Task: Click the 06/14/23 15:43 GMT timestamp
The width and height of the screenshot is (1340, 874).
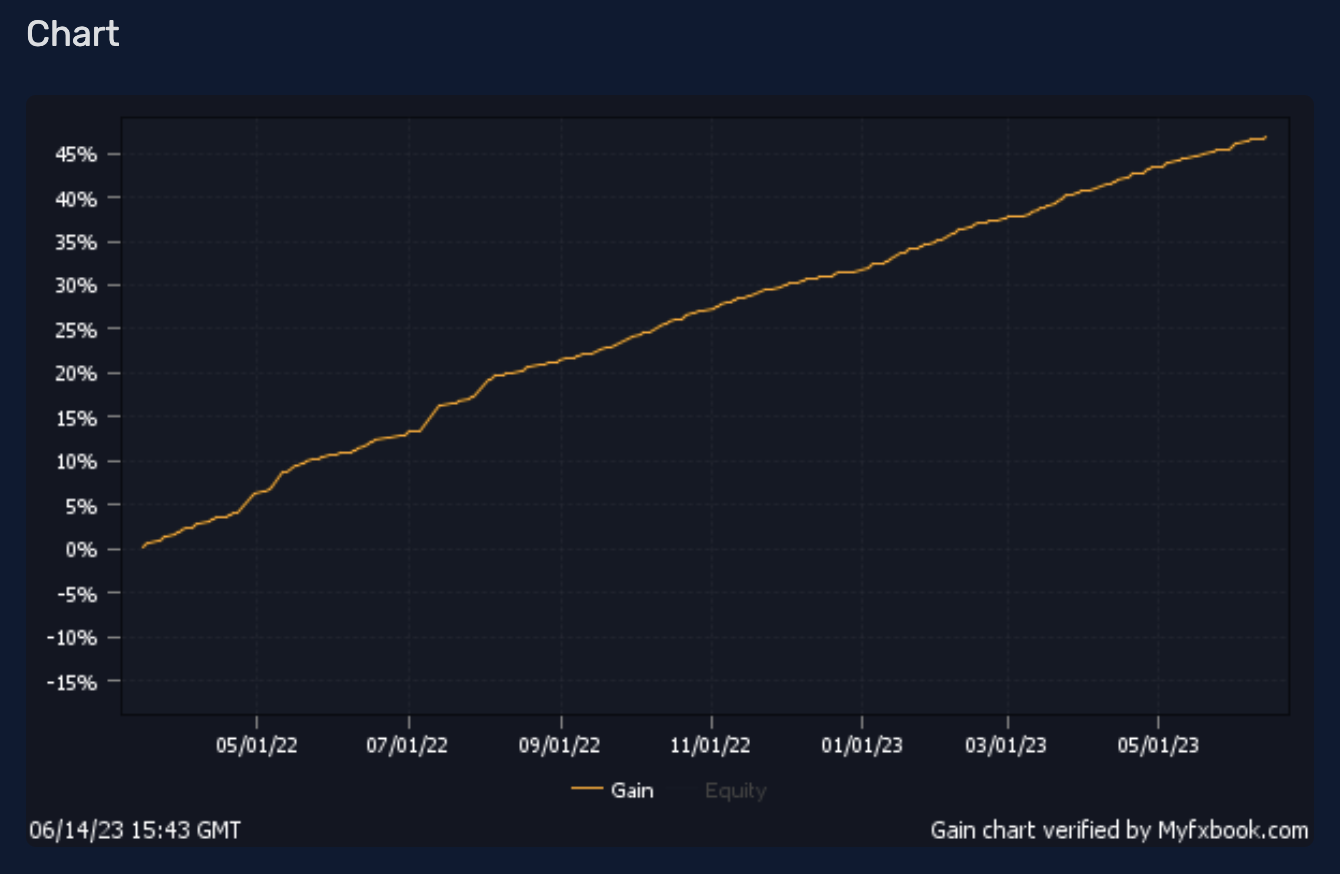Action: click(x=135, y=830)
